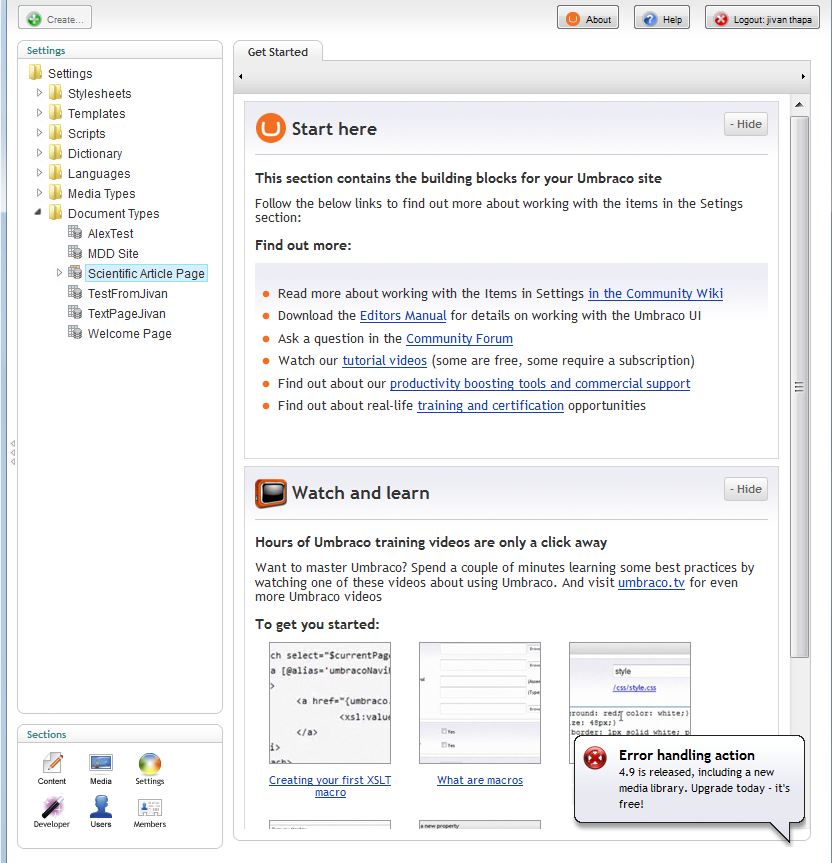This screenshot has width=832, height=863.
Task: Open the Media section icon
Action: (101, 768)
